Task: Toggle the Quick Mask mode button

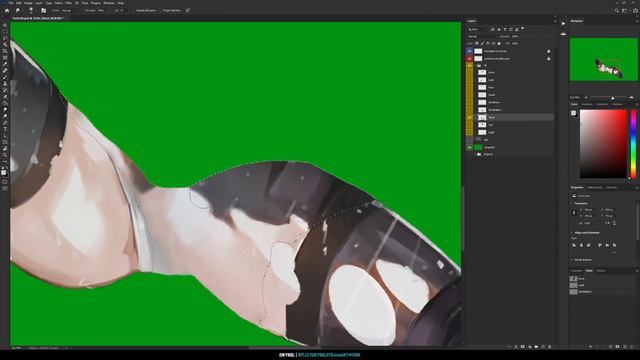Action: pyautogui.click(x=5, y=182)
